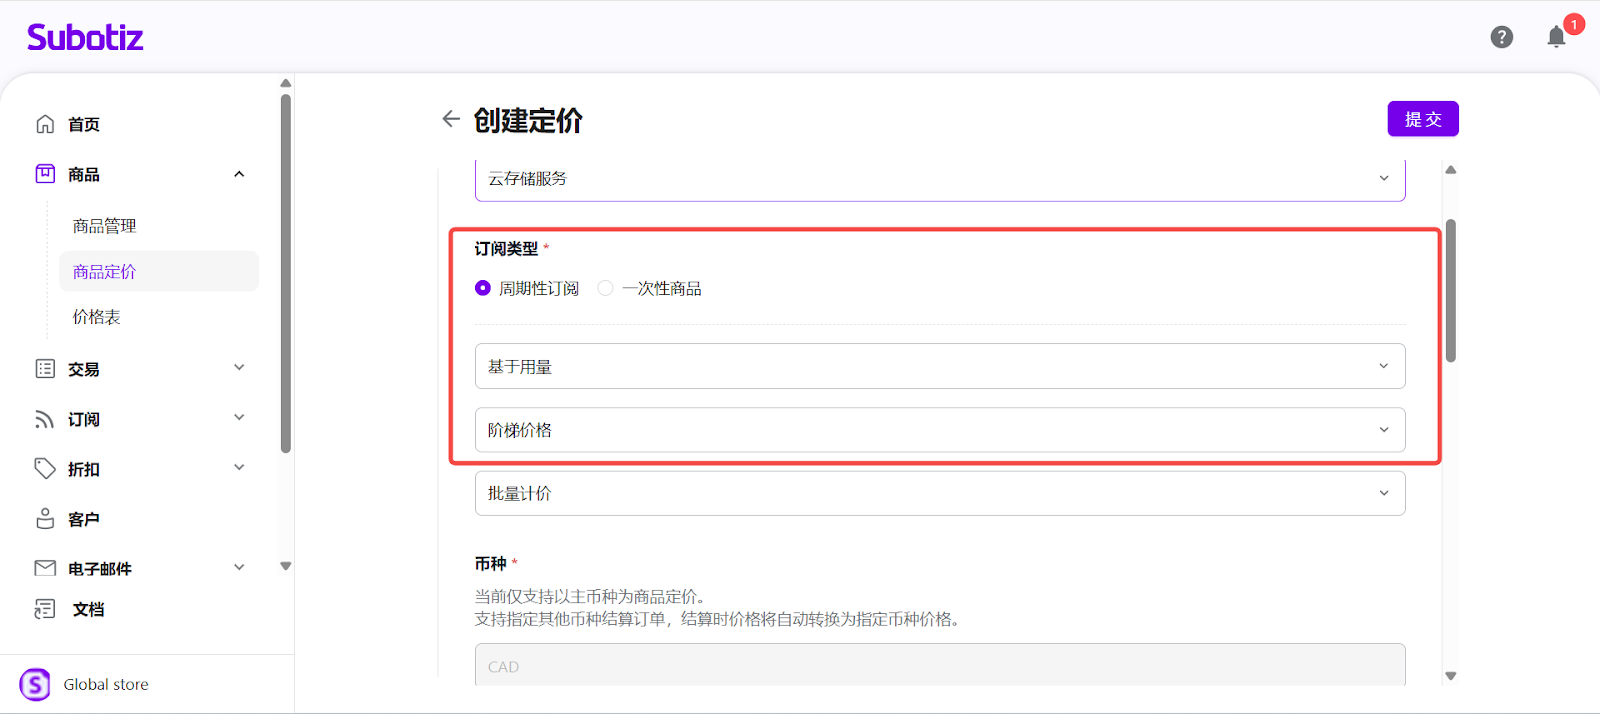Click the 电子邮件 envelope icon
The width and height of the screenshot is (1600, 714).
click(45, 568)
